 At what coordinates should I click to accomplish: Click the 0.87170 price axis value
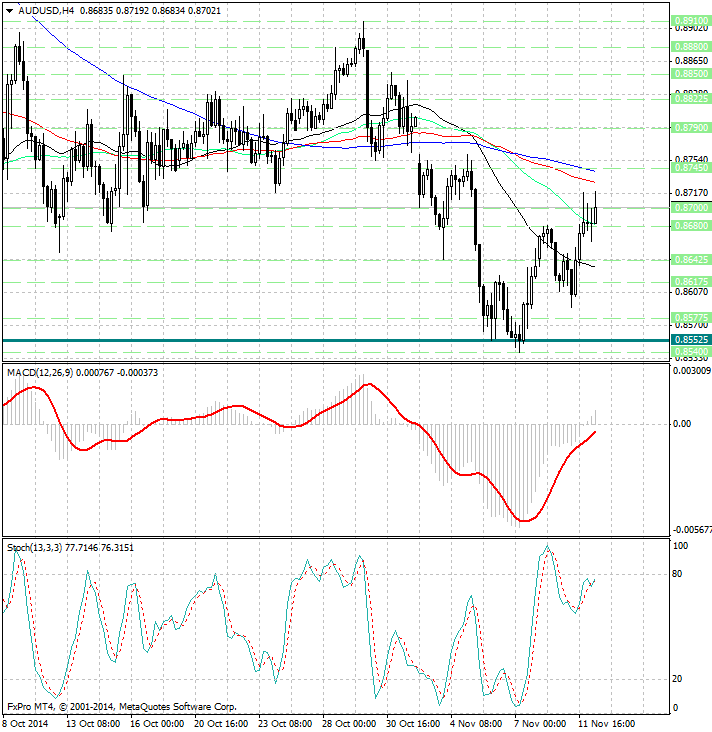691,193
